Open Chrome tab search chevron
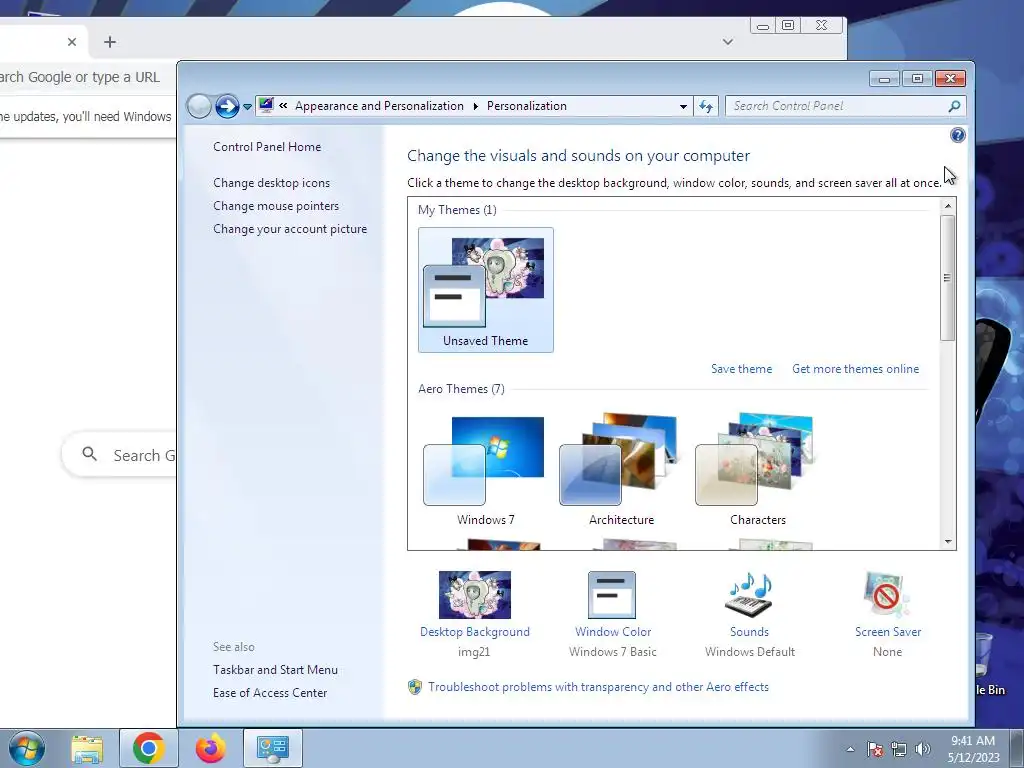This screenshot has width=1024, height=768. tap(728, 42)
